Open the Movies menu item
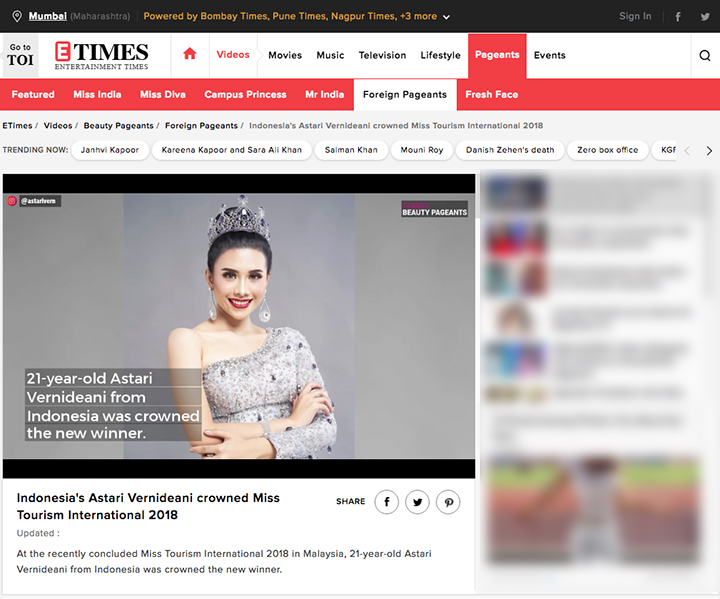 285,56
